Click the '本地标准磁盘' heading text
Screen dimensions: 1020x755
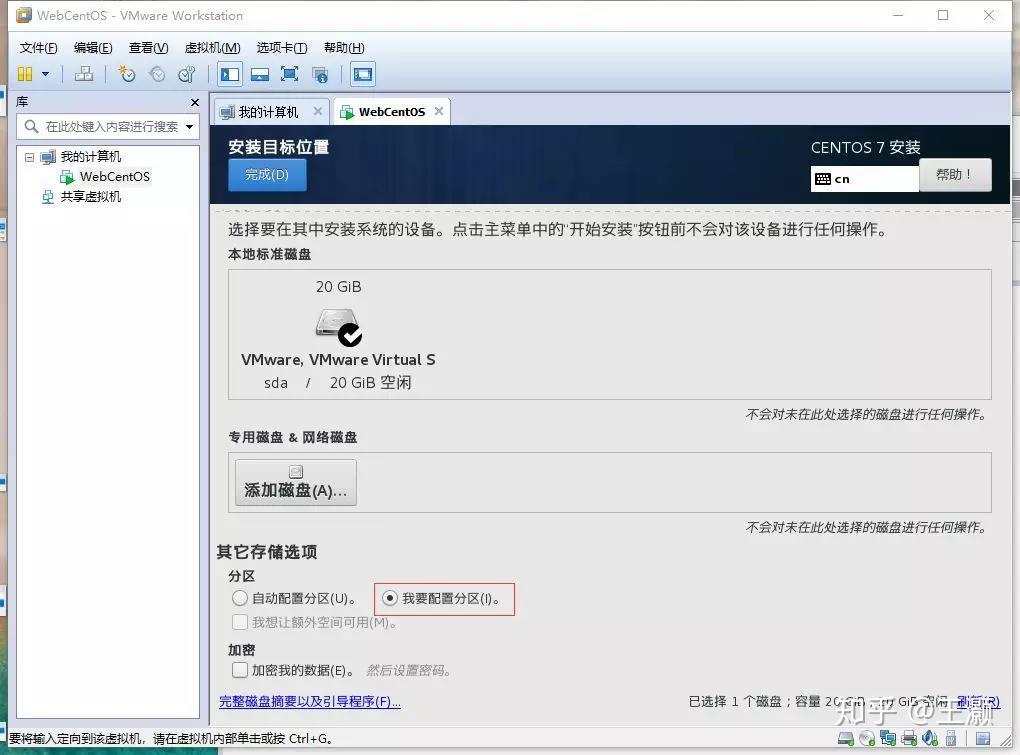269,254
